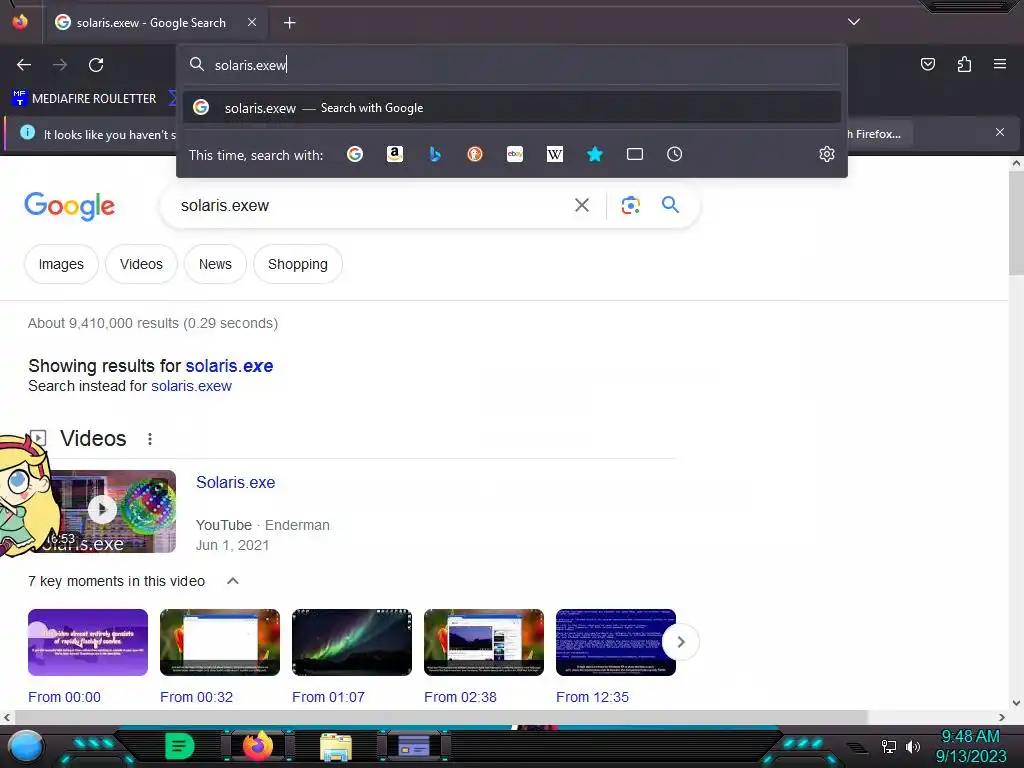
Task: Click the scroll down arrow of page
Action: point(1016,703)
